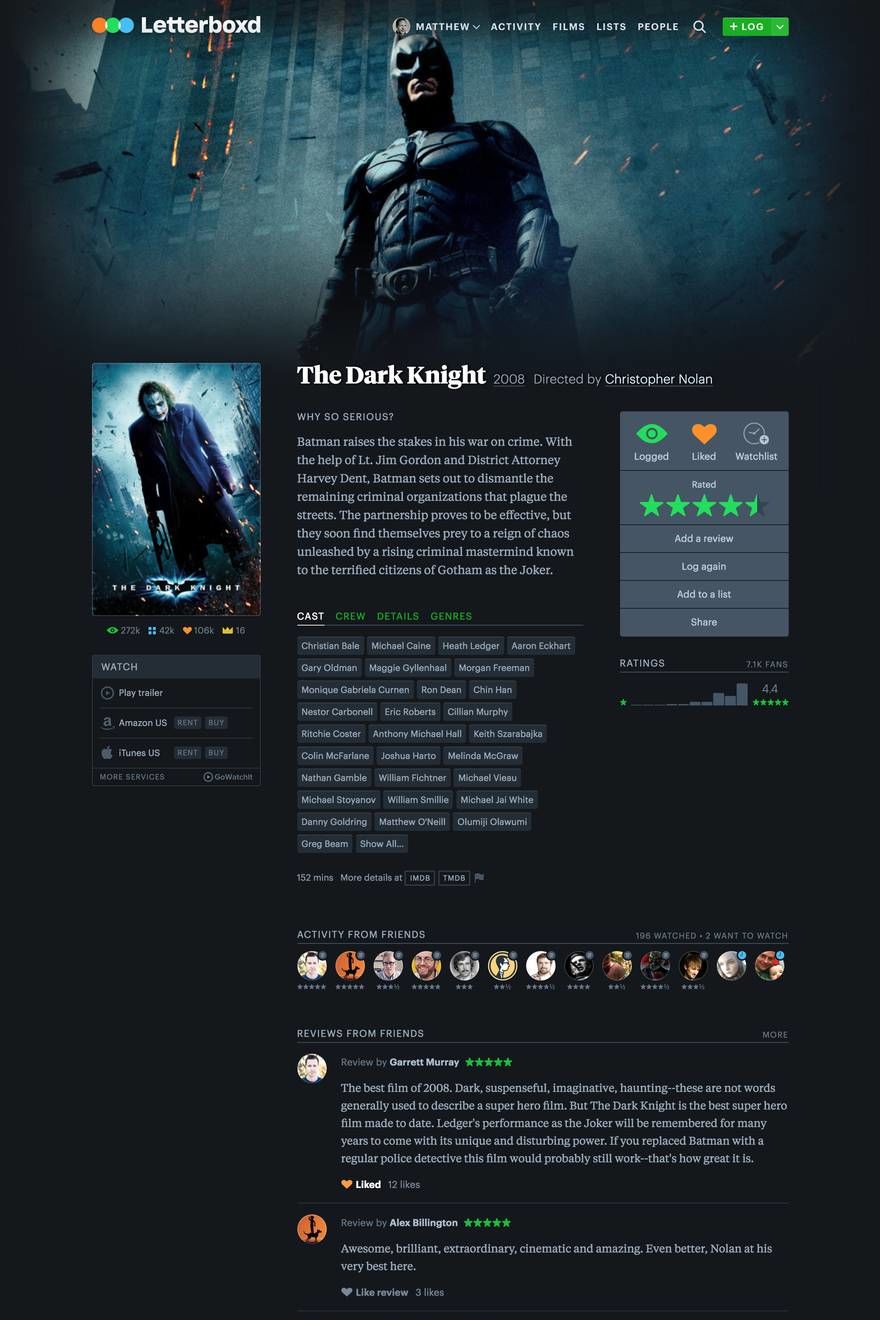The width and height of the screenshot is (880, 1320).
Task: Click the orange heart likes count under the poster
Action: (198, 631)
